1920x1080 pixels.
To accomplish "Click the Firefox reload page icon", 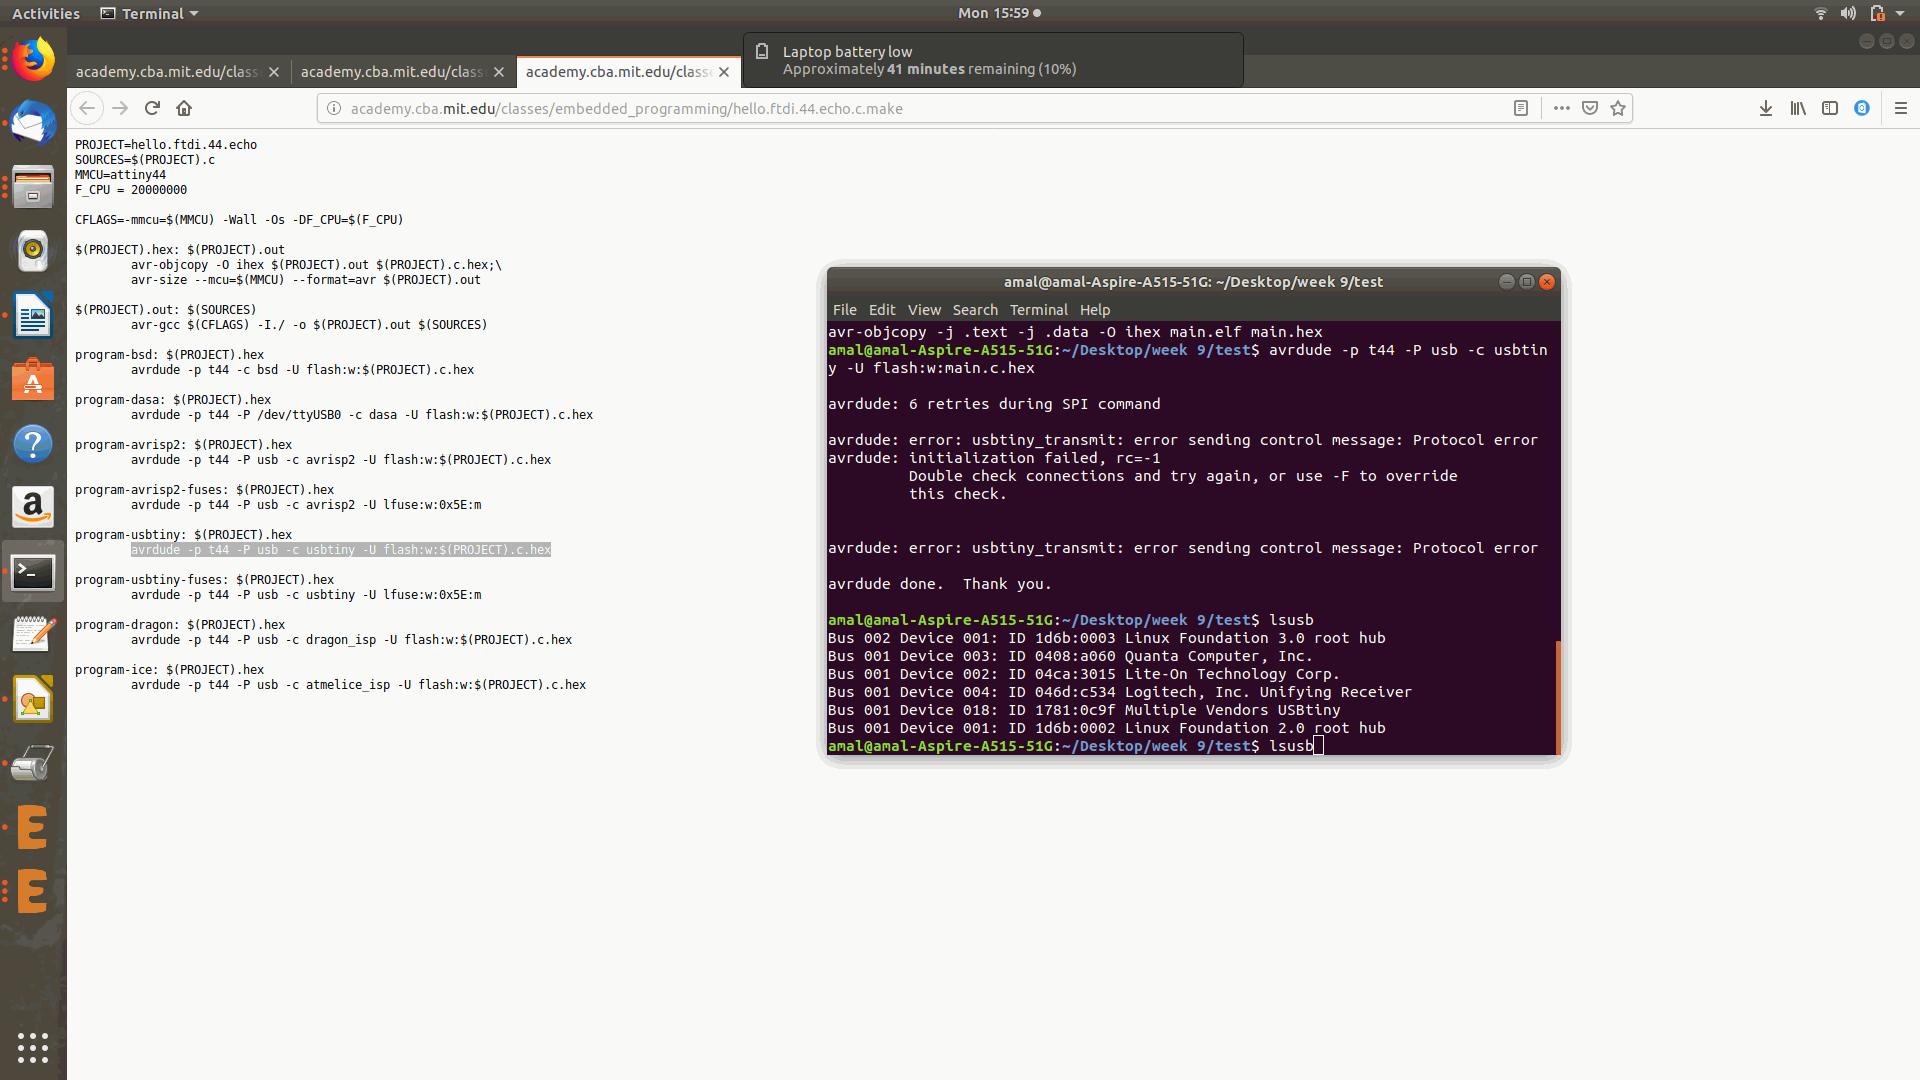I will (x=152, y=108).
